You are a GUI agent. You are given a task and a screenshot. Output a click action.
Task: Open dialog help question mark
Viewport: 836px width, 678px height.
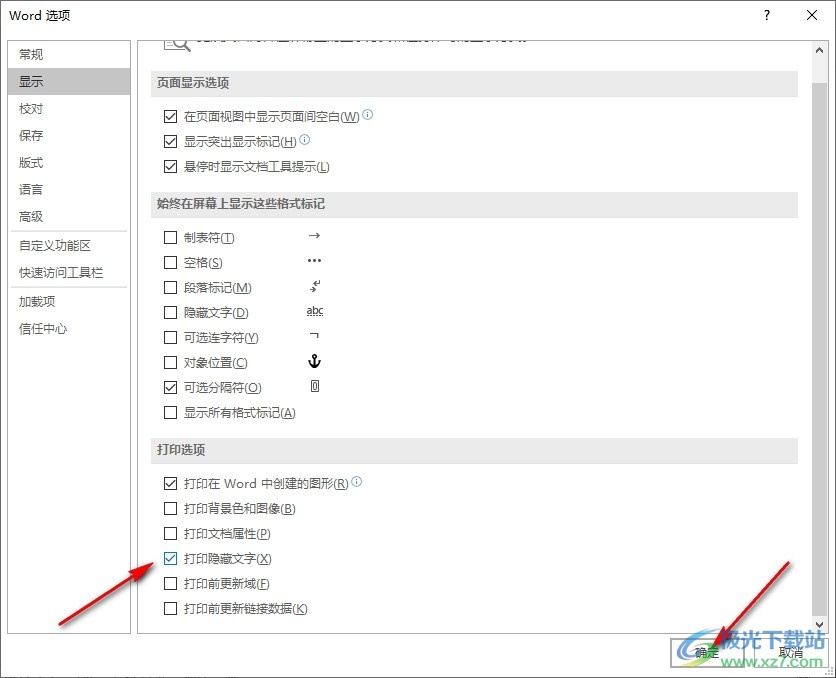pos(767,15)
